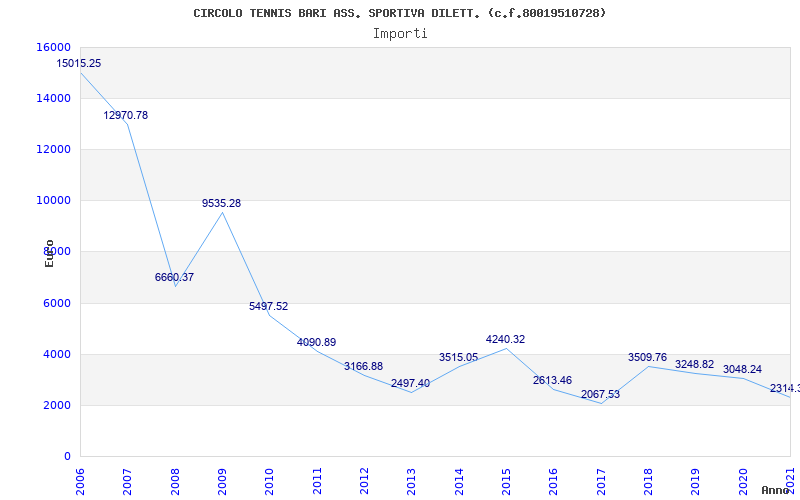Select the 4240.32 data label
Image resolution: width=800 pixels, height=500 pixels.
[x=505, y=339]
